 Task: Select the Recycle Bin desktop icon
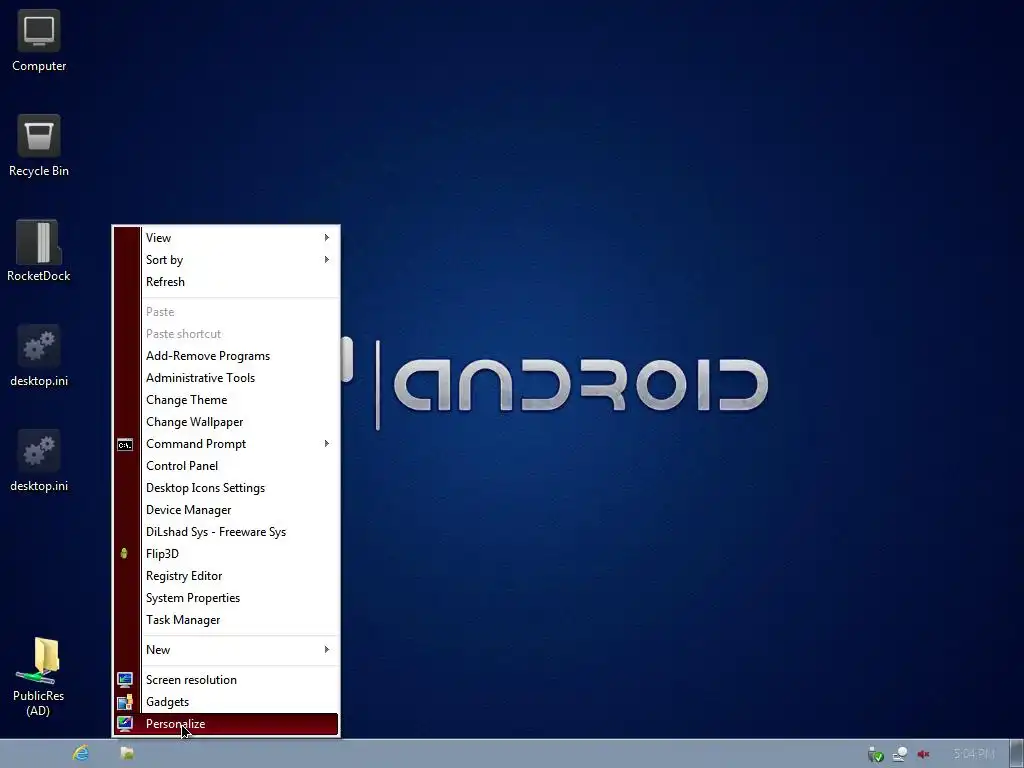coord(39,146)
